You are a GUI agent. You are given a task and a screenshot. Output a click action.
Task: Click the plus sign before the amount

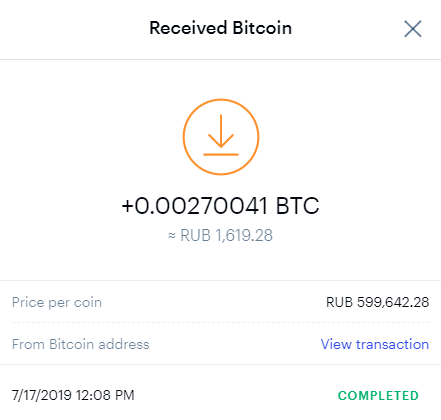128,206
